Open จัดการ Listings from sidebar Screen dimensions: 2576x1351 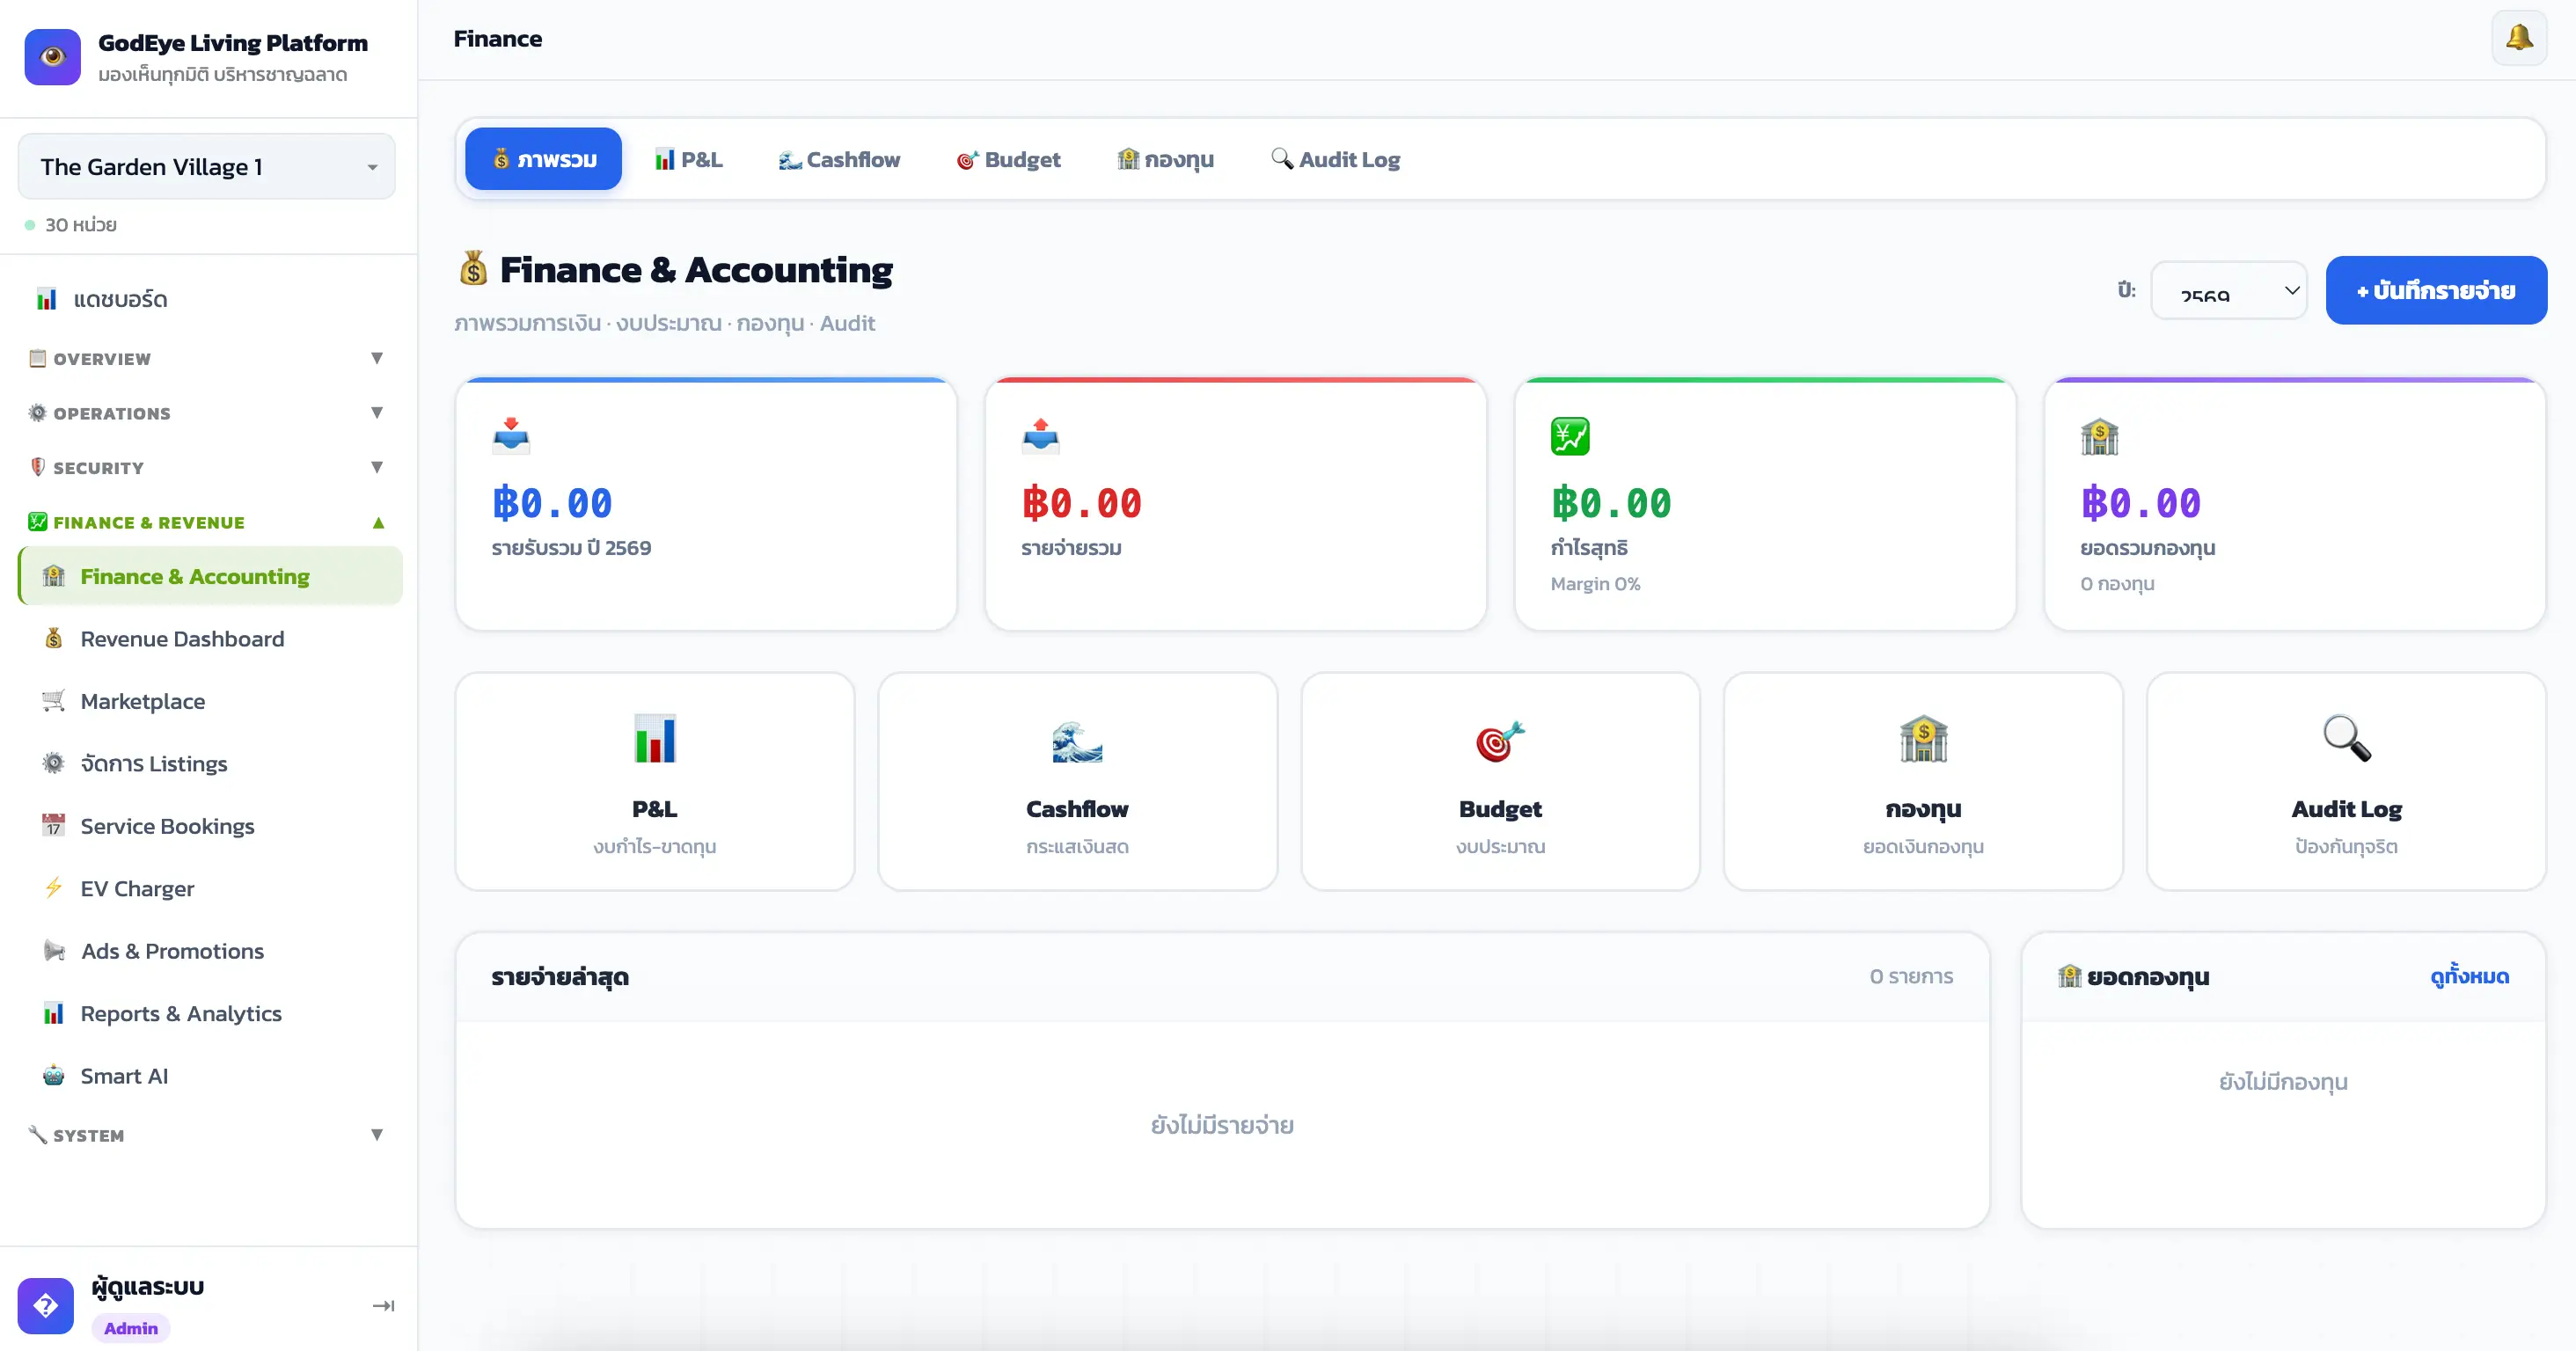210,763
